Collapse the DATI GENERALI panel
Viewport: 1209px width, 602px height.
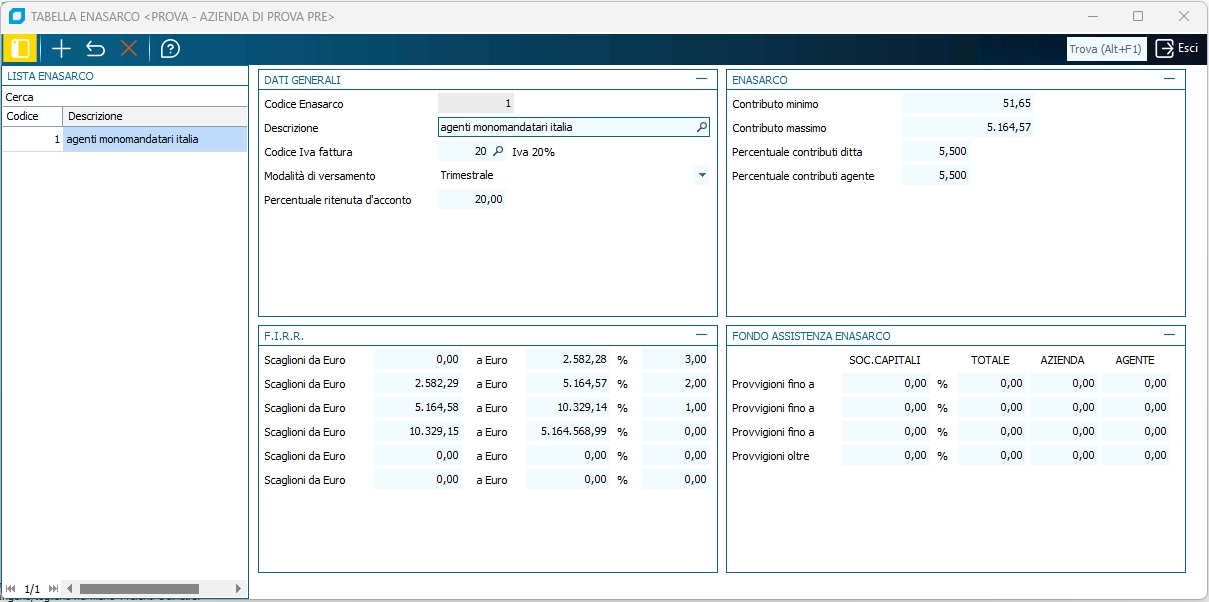click(x=701, y=79)
